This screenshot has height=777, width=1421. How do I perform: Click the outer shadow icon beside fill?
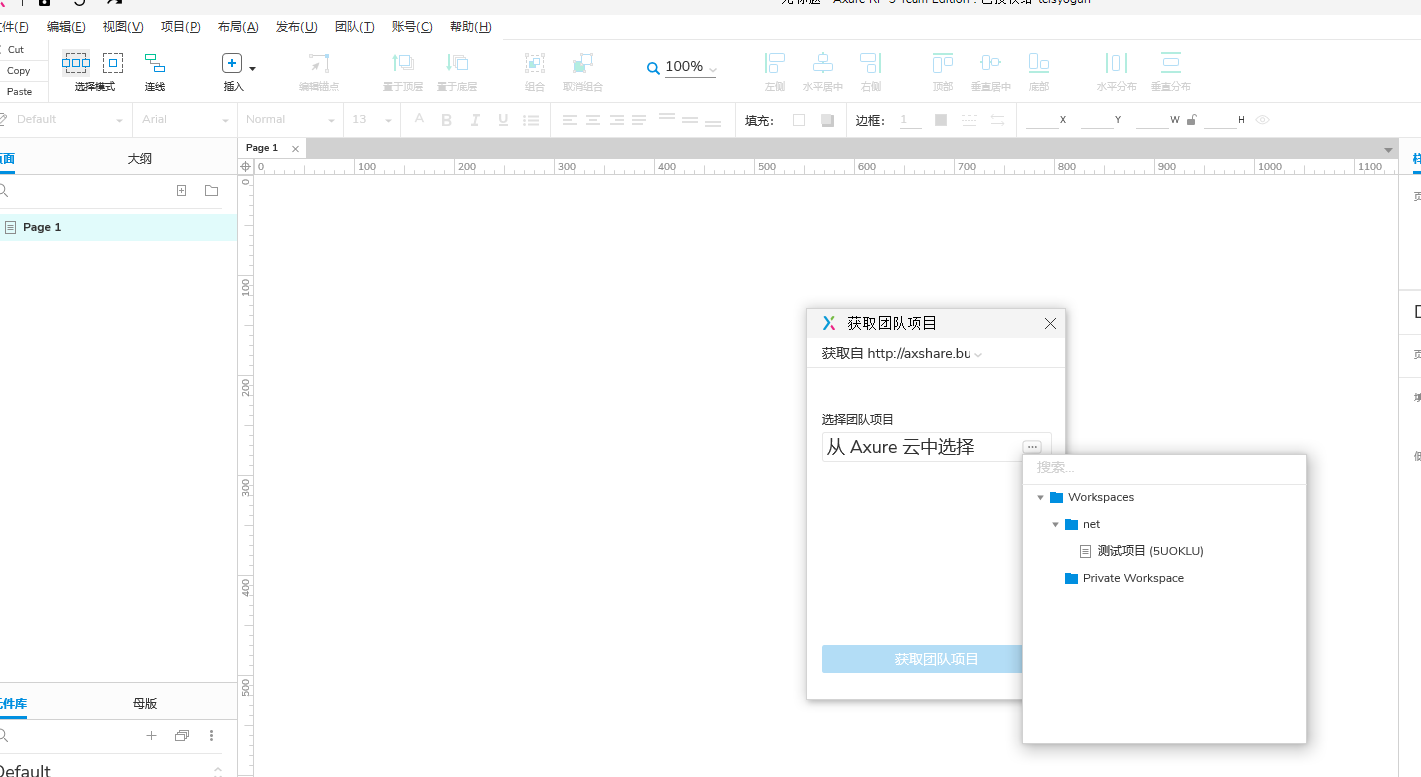tap(827, 120)
